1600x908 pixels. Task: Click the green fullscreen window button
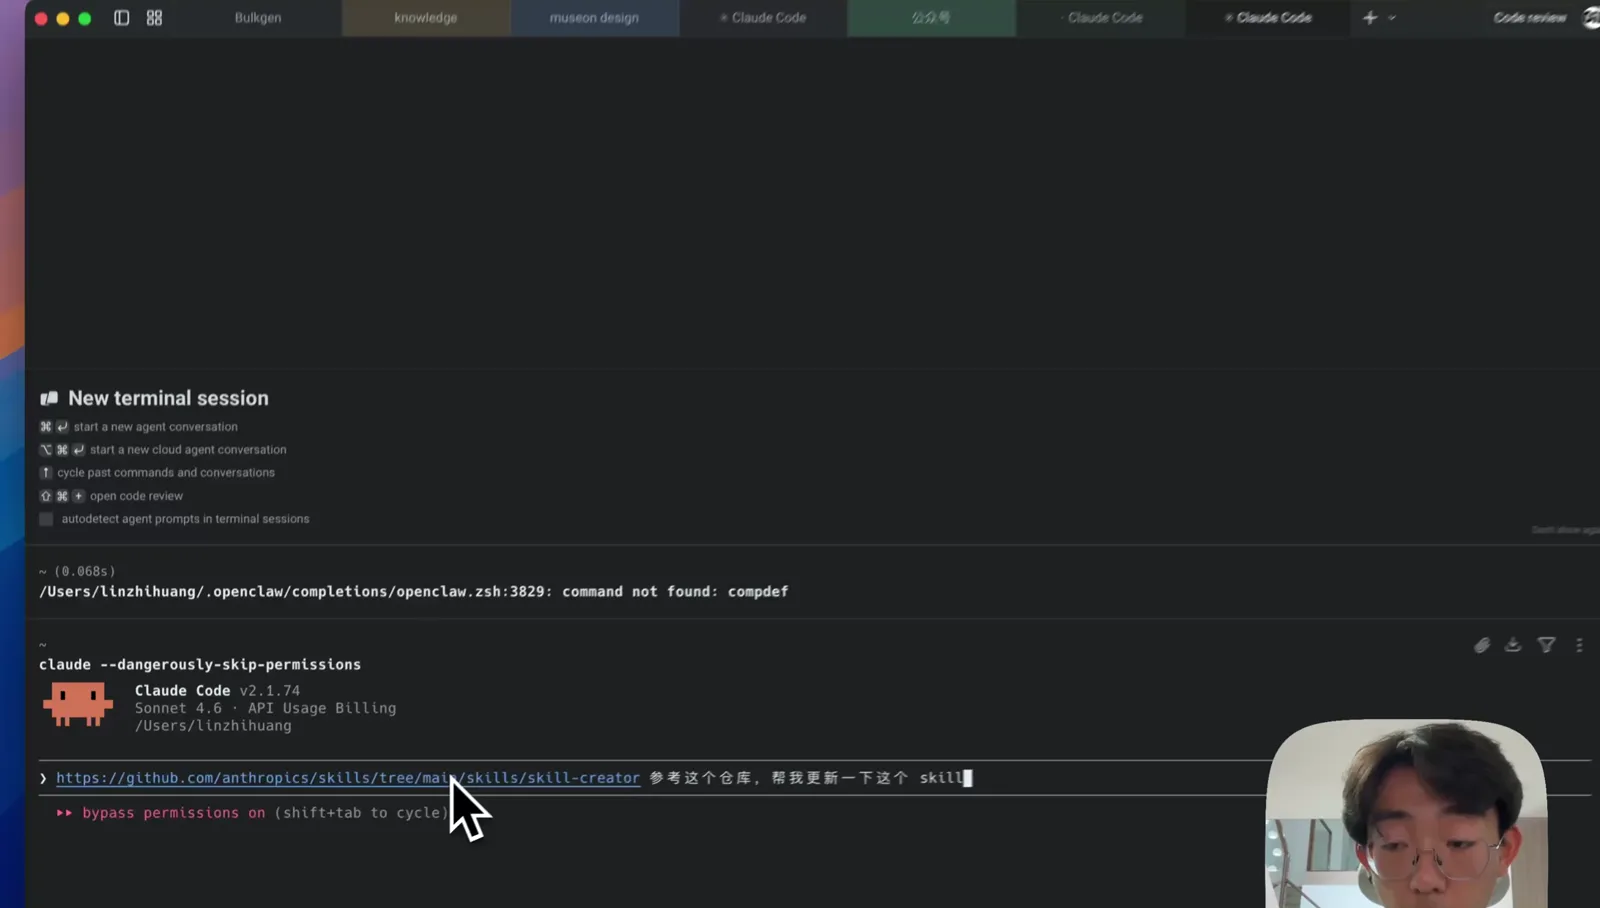click(x=85, y=18)
